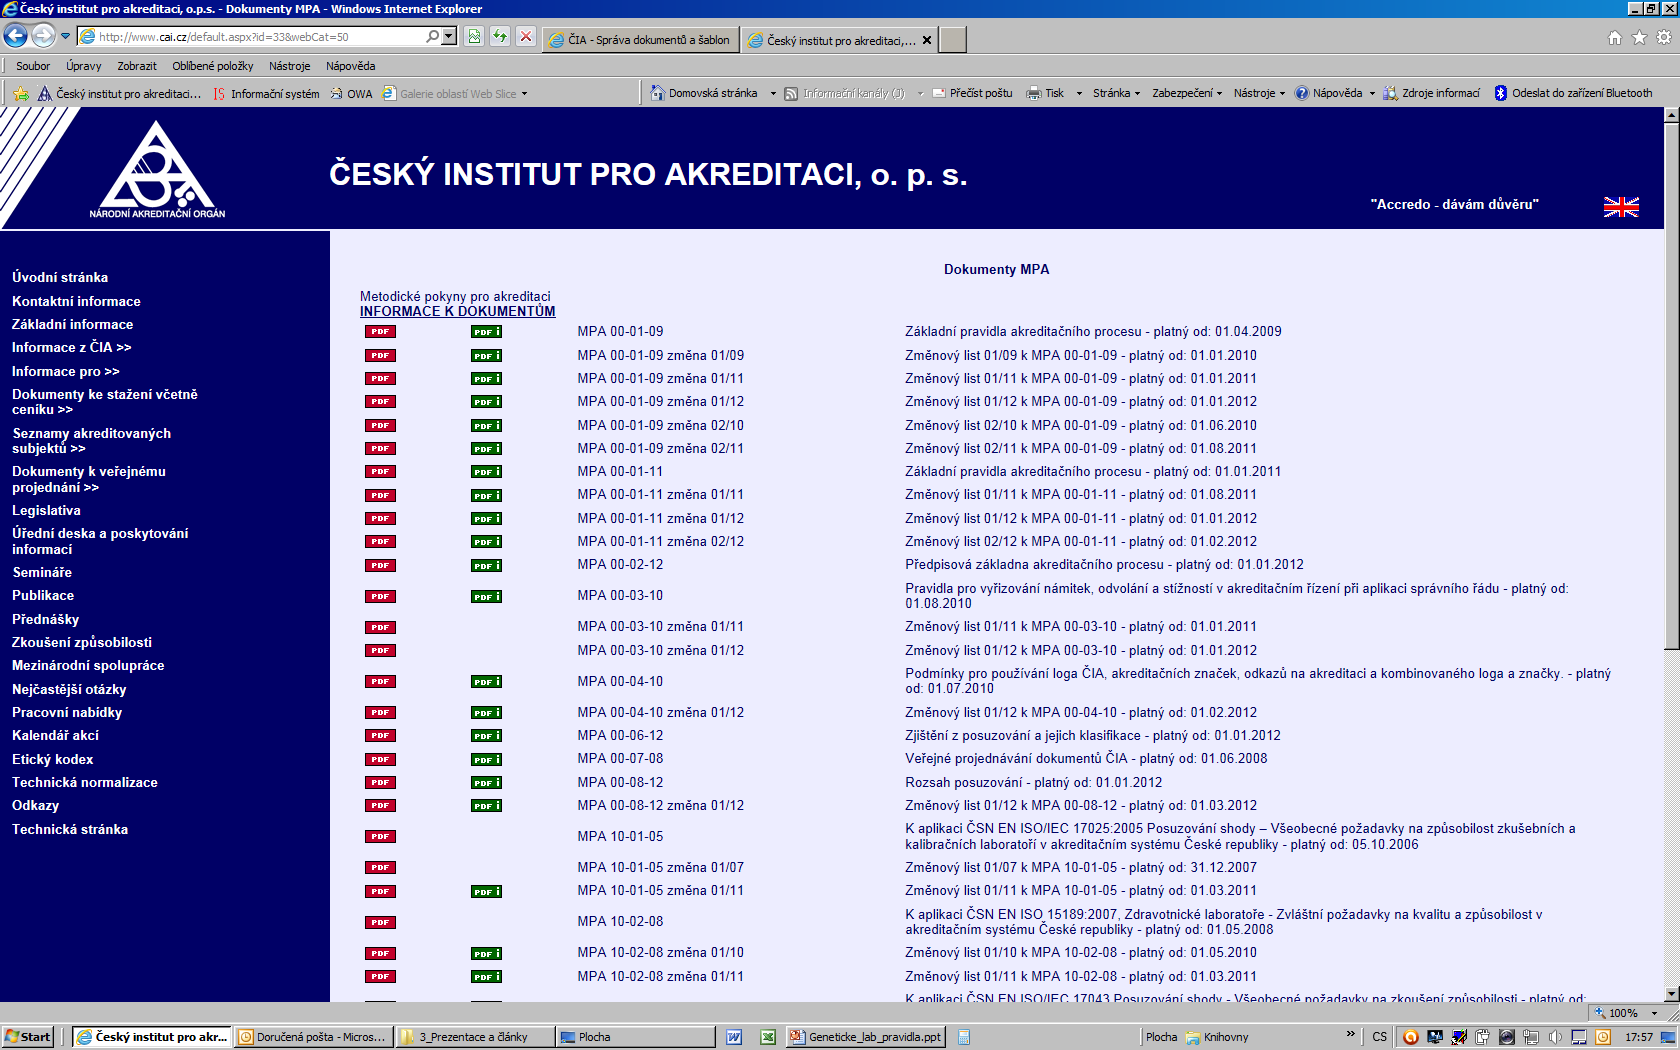This screenshot has height=1050, width=1680.
Task: Open Etický kodex sidebar link
Action: tap(52, 759)
